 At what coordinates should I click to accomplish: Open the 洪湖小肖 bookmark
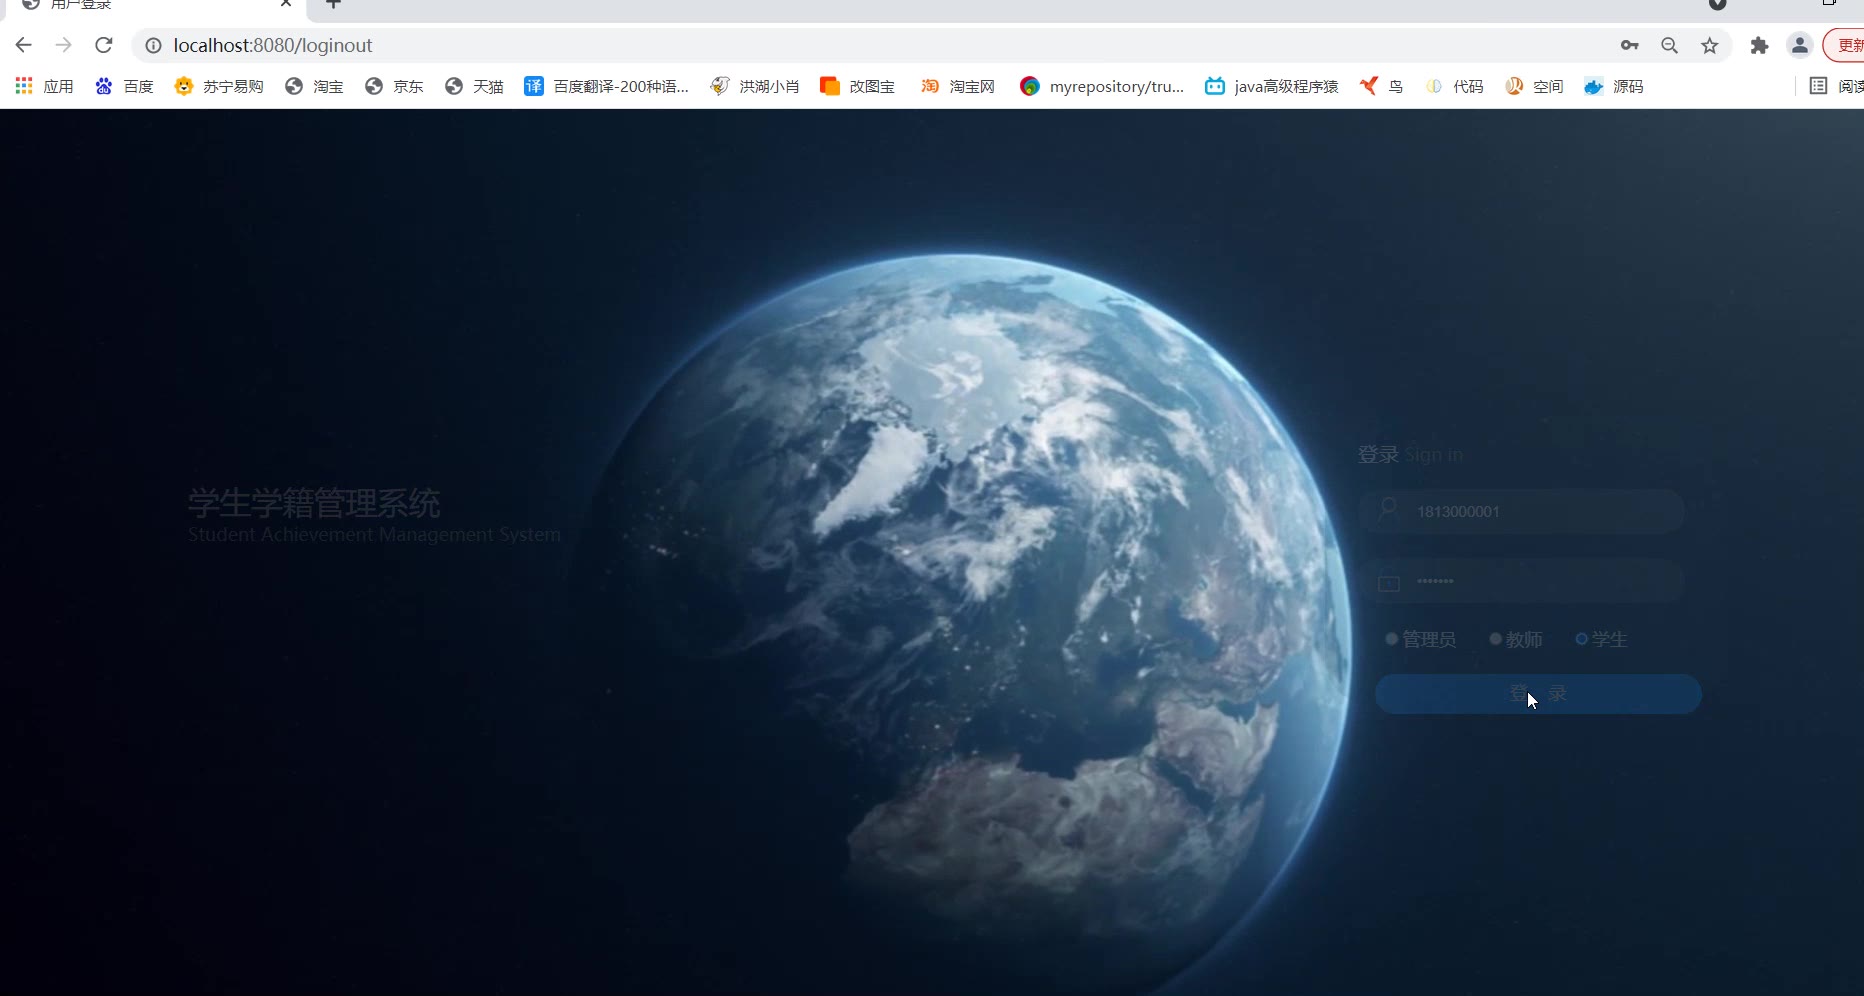click(x=755, y=86)
